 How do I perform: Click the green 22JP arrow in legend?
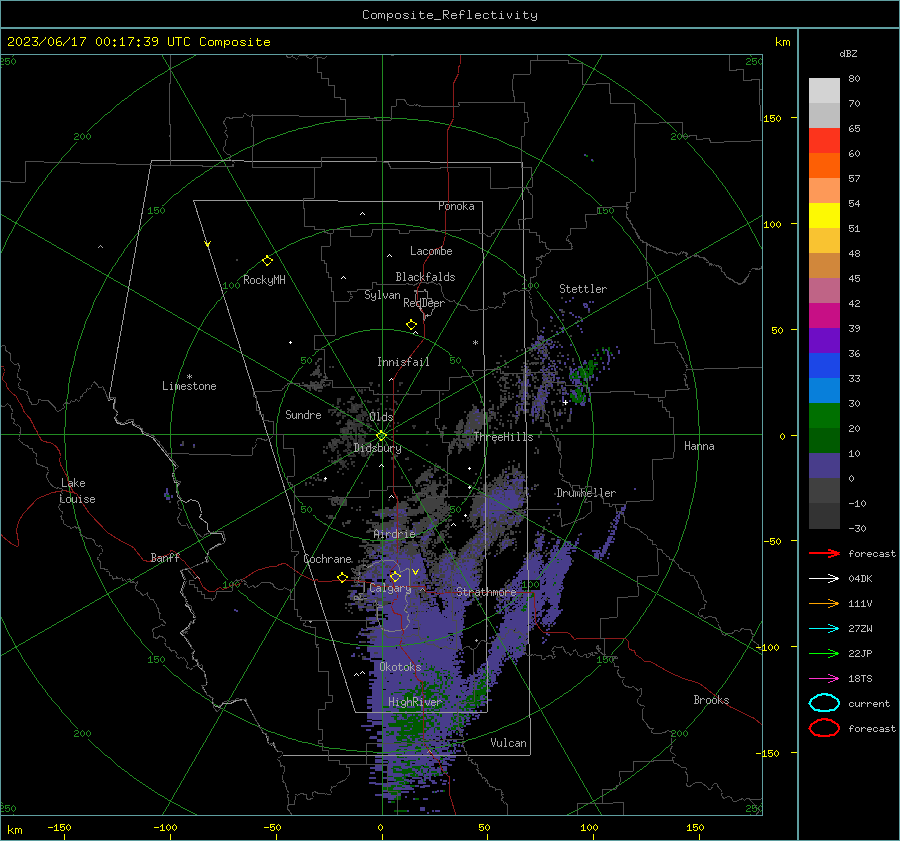coord(824,653)
